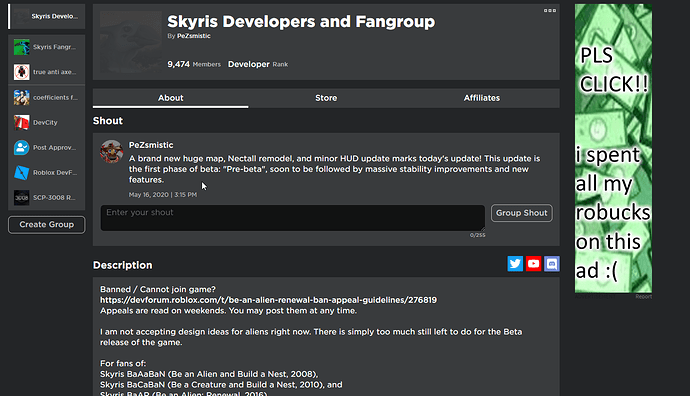Click the PLS CLICK green advertisement
Viewport: 690px width, 396px height.
point(613,148)
